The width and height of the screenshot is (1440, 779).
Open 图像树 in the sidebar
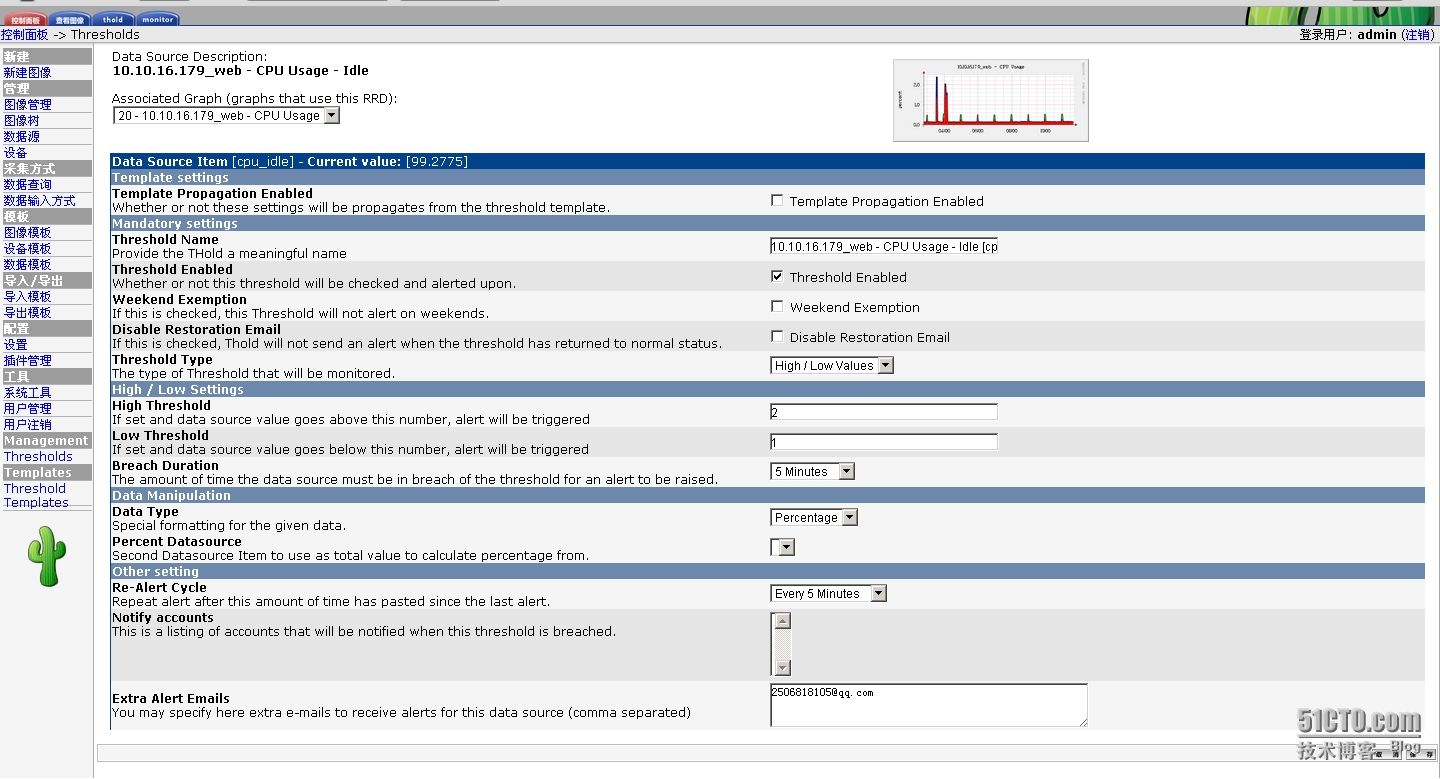click(x=21, y=120)
